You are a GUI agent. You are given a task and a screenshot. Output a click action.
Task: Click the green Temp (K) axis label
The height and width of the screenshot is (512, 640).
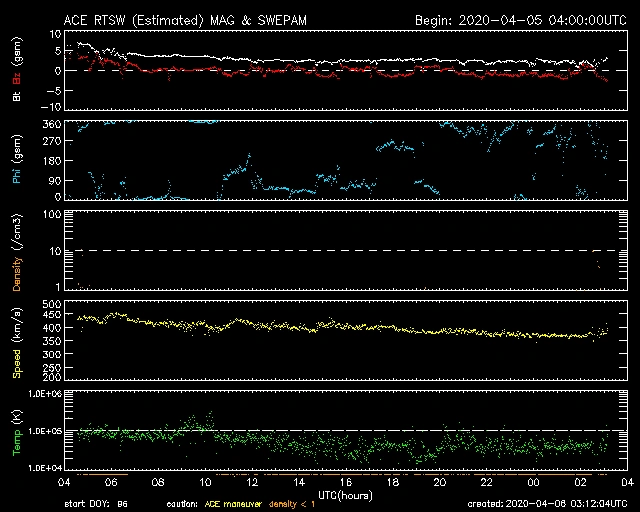(17, 432)
